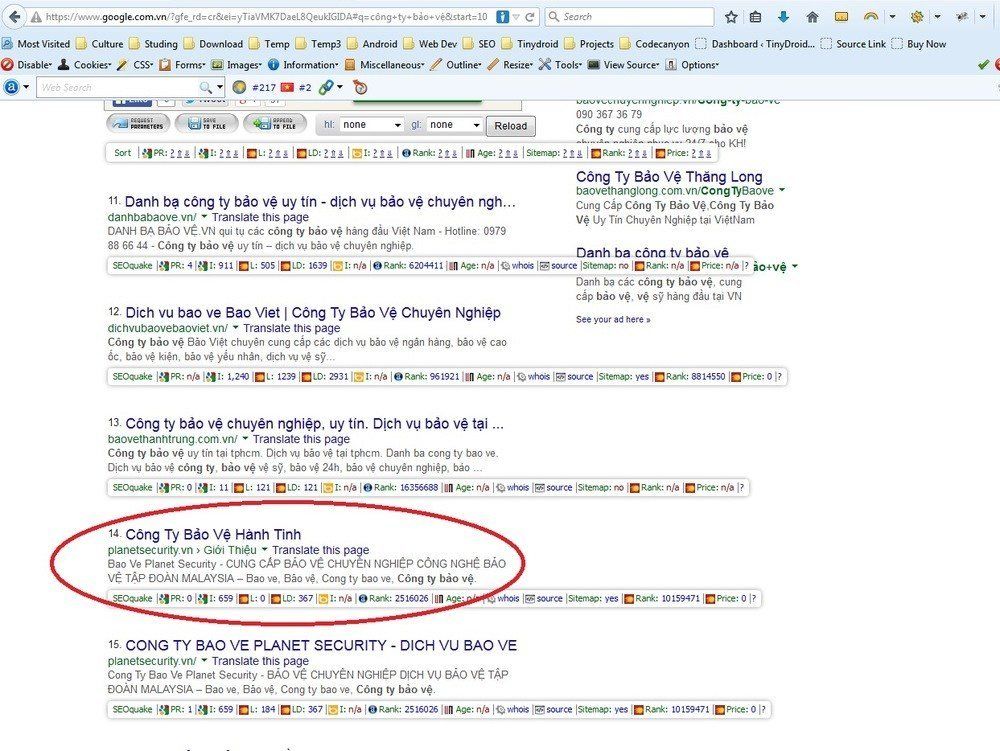Viewport: 1000px width, 751px height.
Task: Click the gear-like orange add-on icon
Action: click(x=917, y=17)
